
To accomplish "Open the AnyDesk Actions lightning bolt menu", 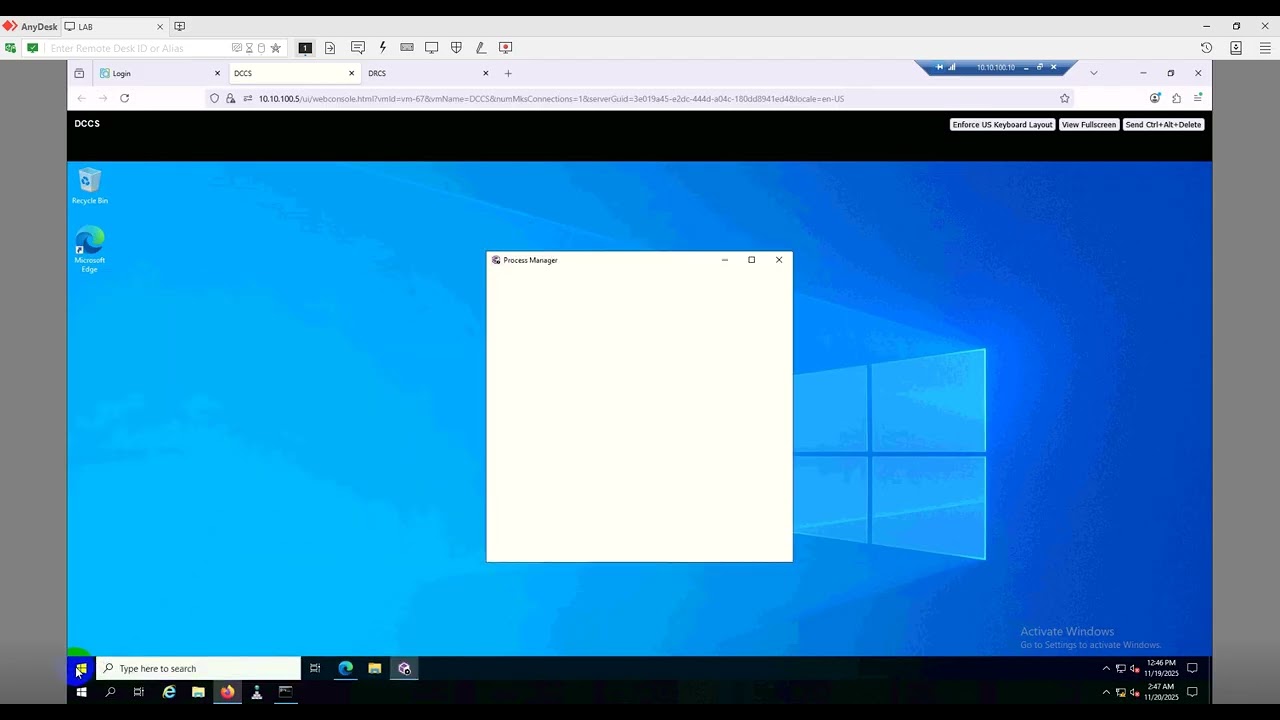I will (382, 47).
